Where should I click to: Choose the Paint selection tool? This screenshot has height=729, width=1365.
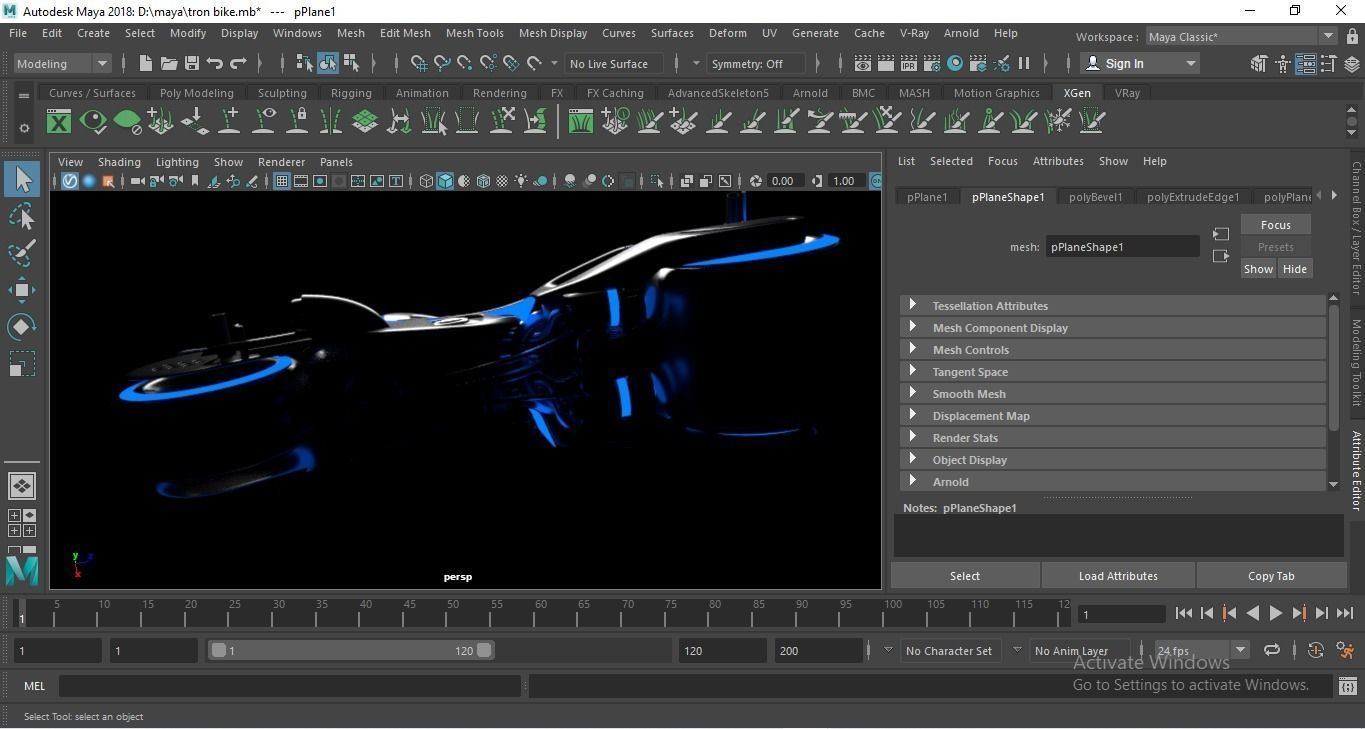click(x=22, y=253)
